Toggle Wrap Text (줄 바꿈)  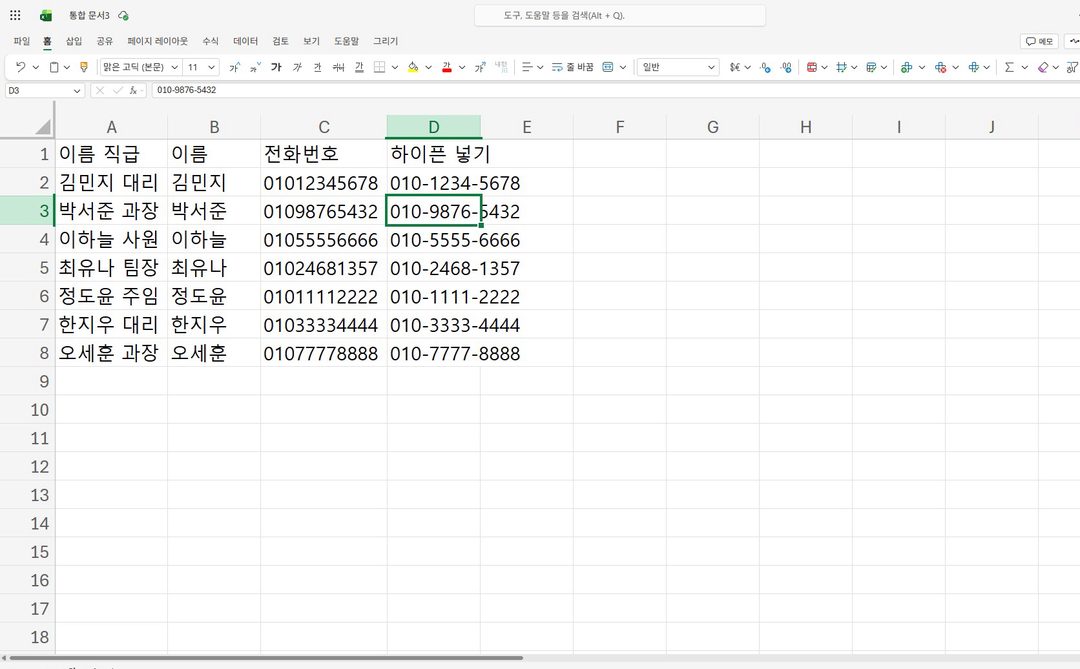[x=572, y=67]
